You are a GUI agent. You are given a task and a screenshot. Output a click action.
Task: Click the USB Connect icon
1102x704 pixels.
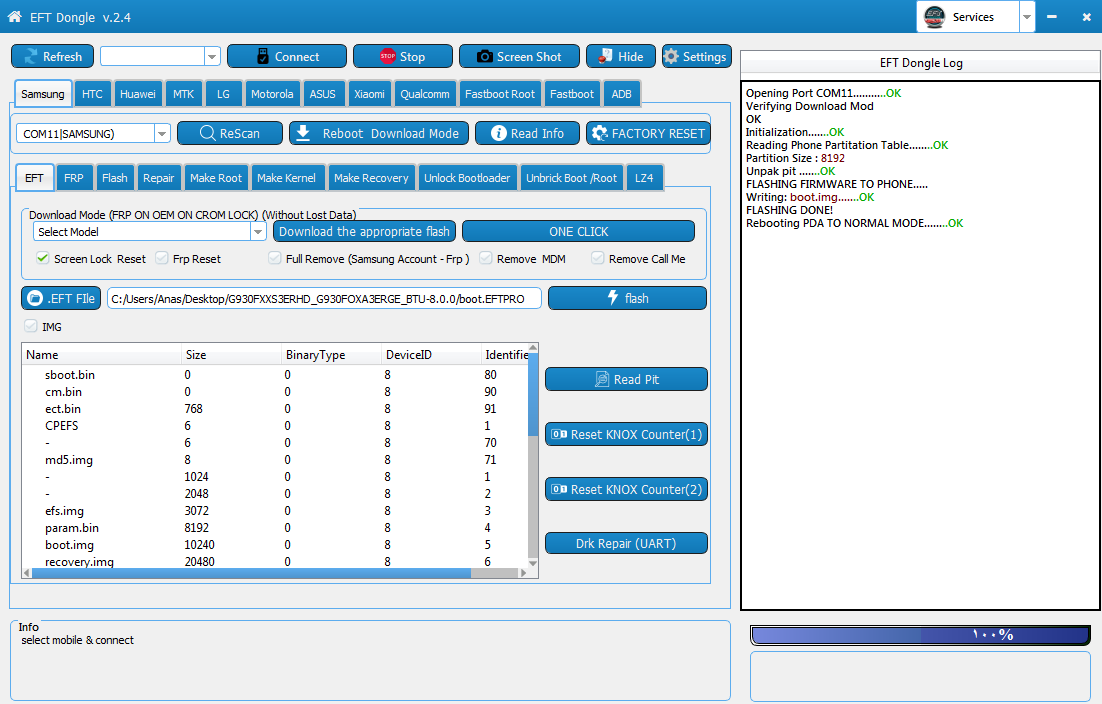(263, 57)
